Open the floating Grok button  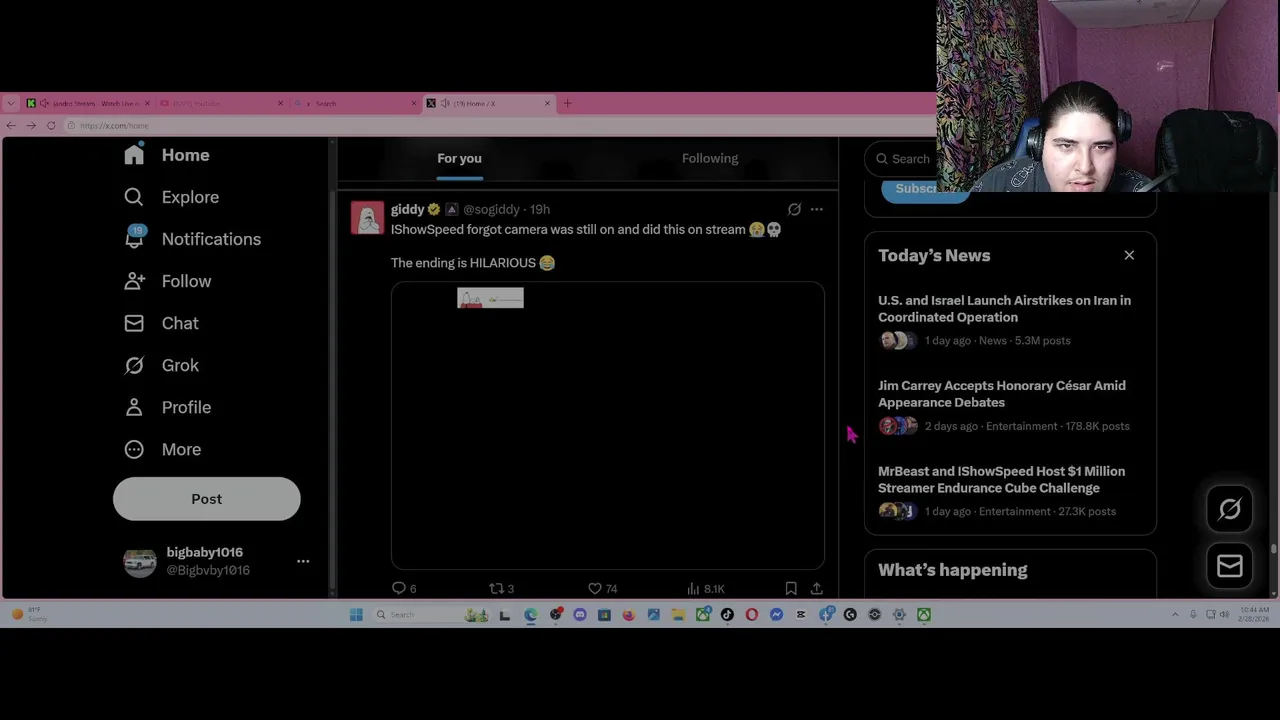click(1230, 509)
